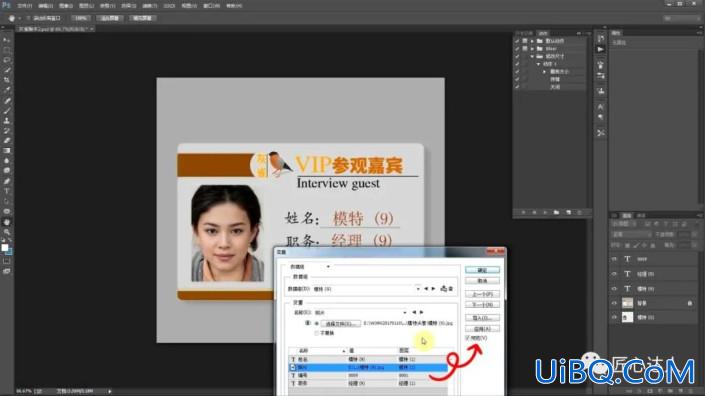Viewport: 705px width, 396px height.
Task: Select the Rectangular Marquee tool
Action: 7,50
